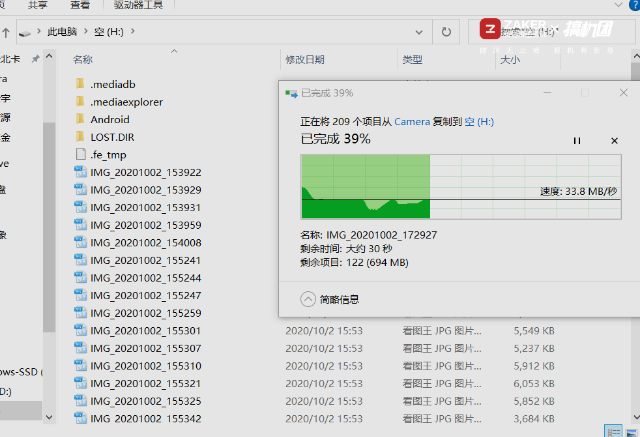Image resolution: width=640 pixels, height=437 pixels.
Task: Select image IMG_20201002_153922
Action: [x=138, y=172]
